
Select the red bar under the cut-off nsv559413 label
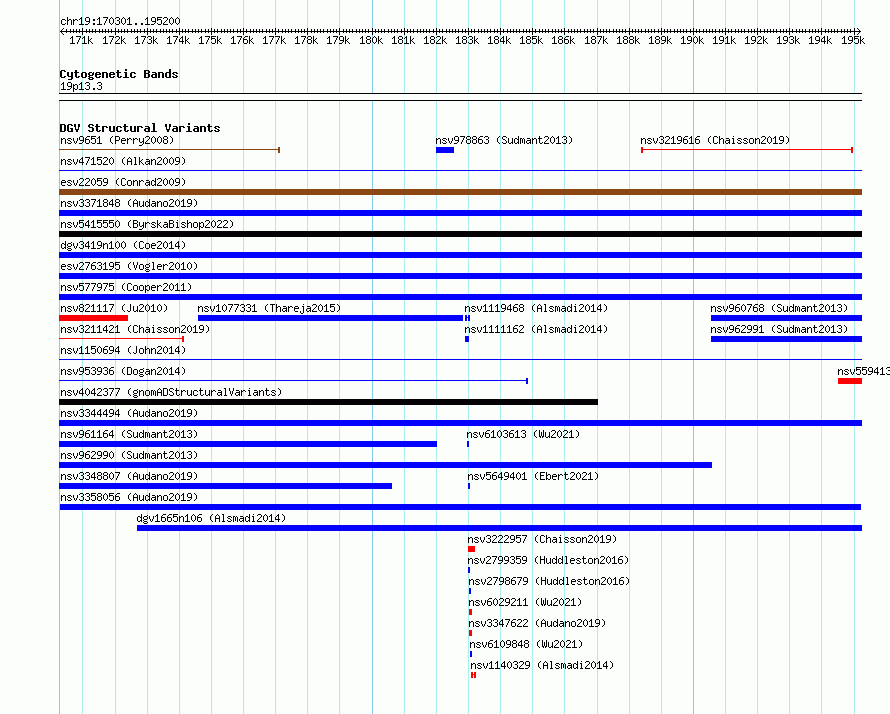coord(850,381)
